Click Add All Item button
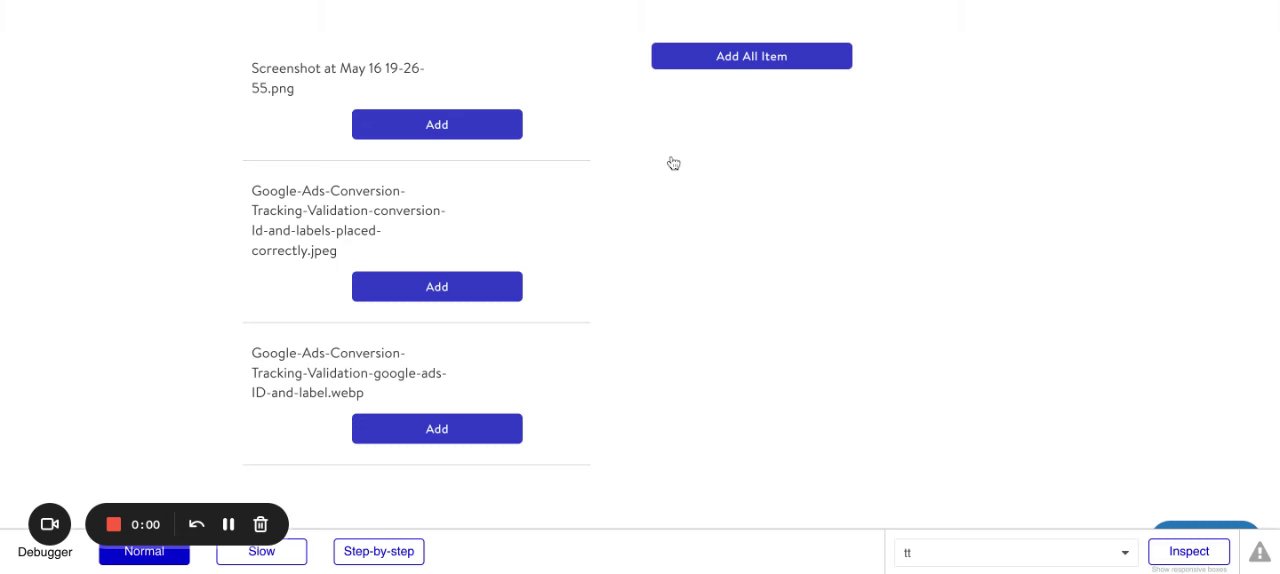 tap(751, 56)
